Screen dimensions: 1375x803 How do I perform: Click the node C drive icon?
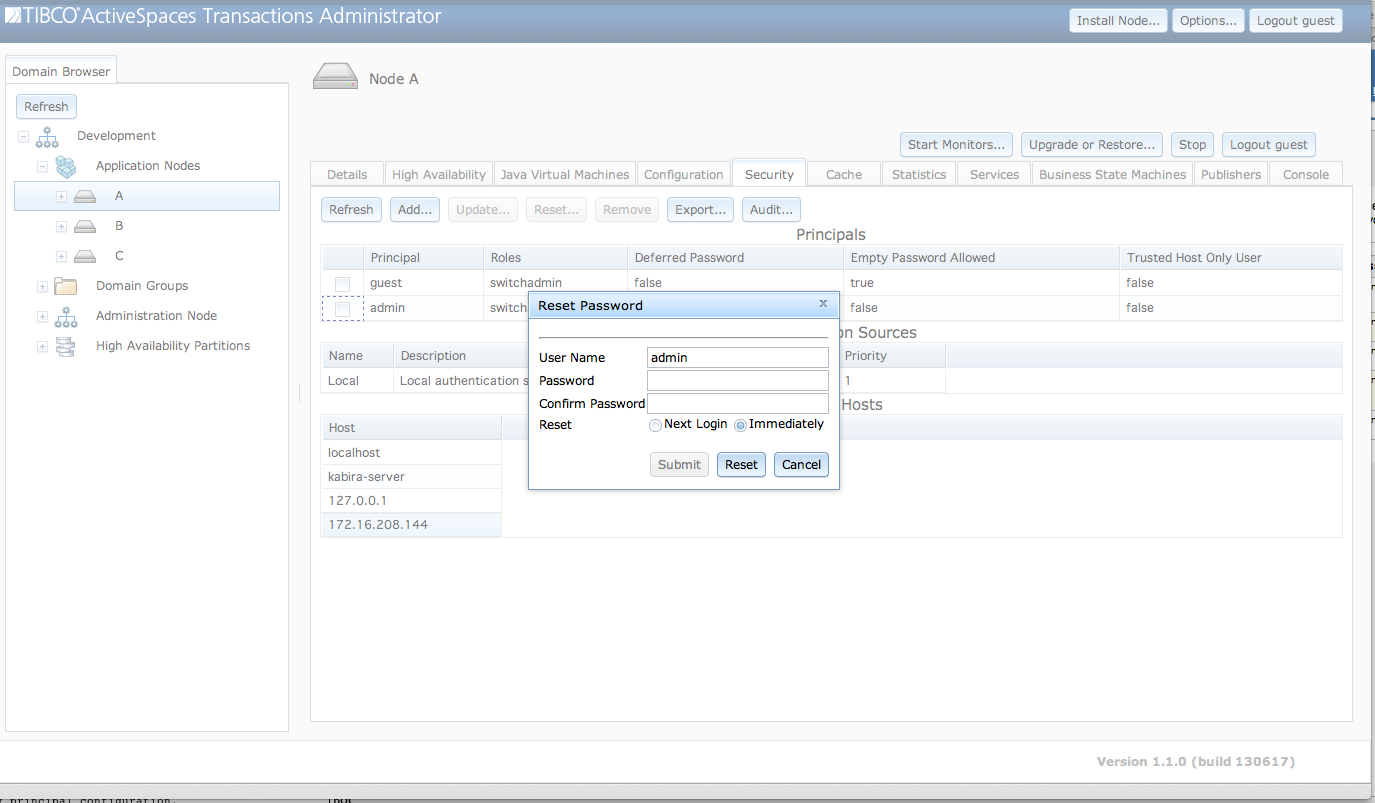[85, 257]
